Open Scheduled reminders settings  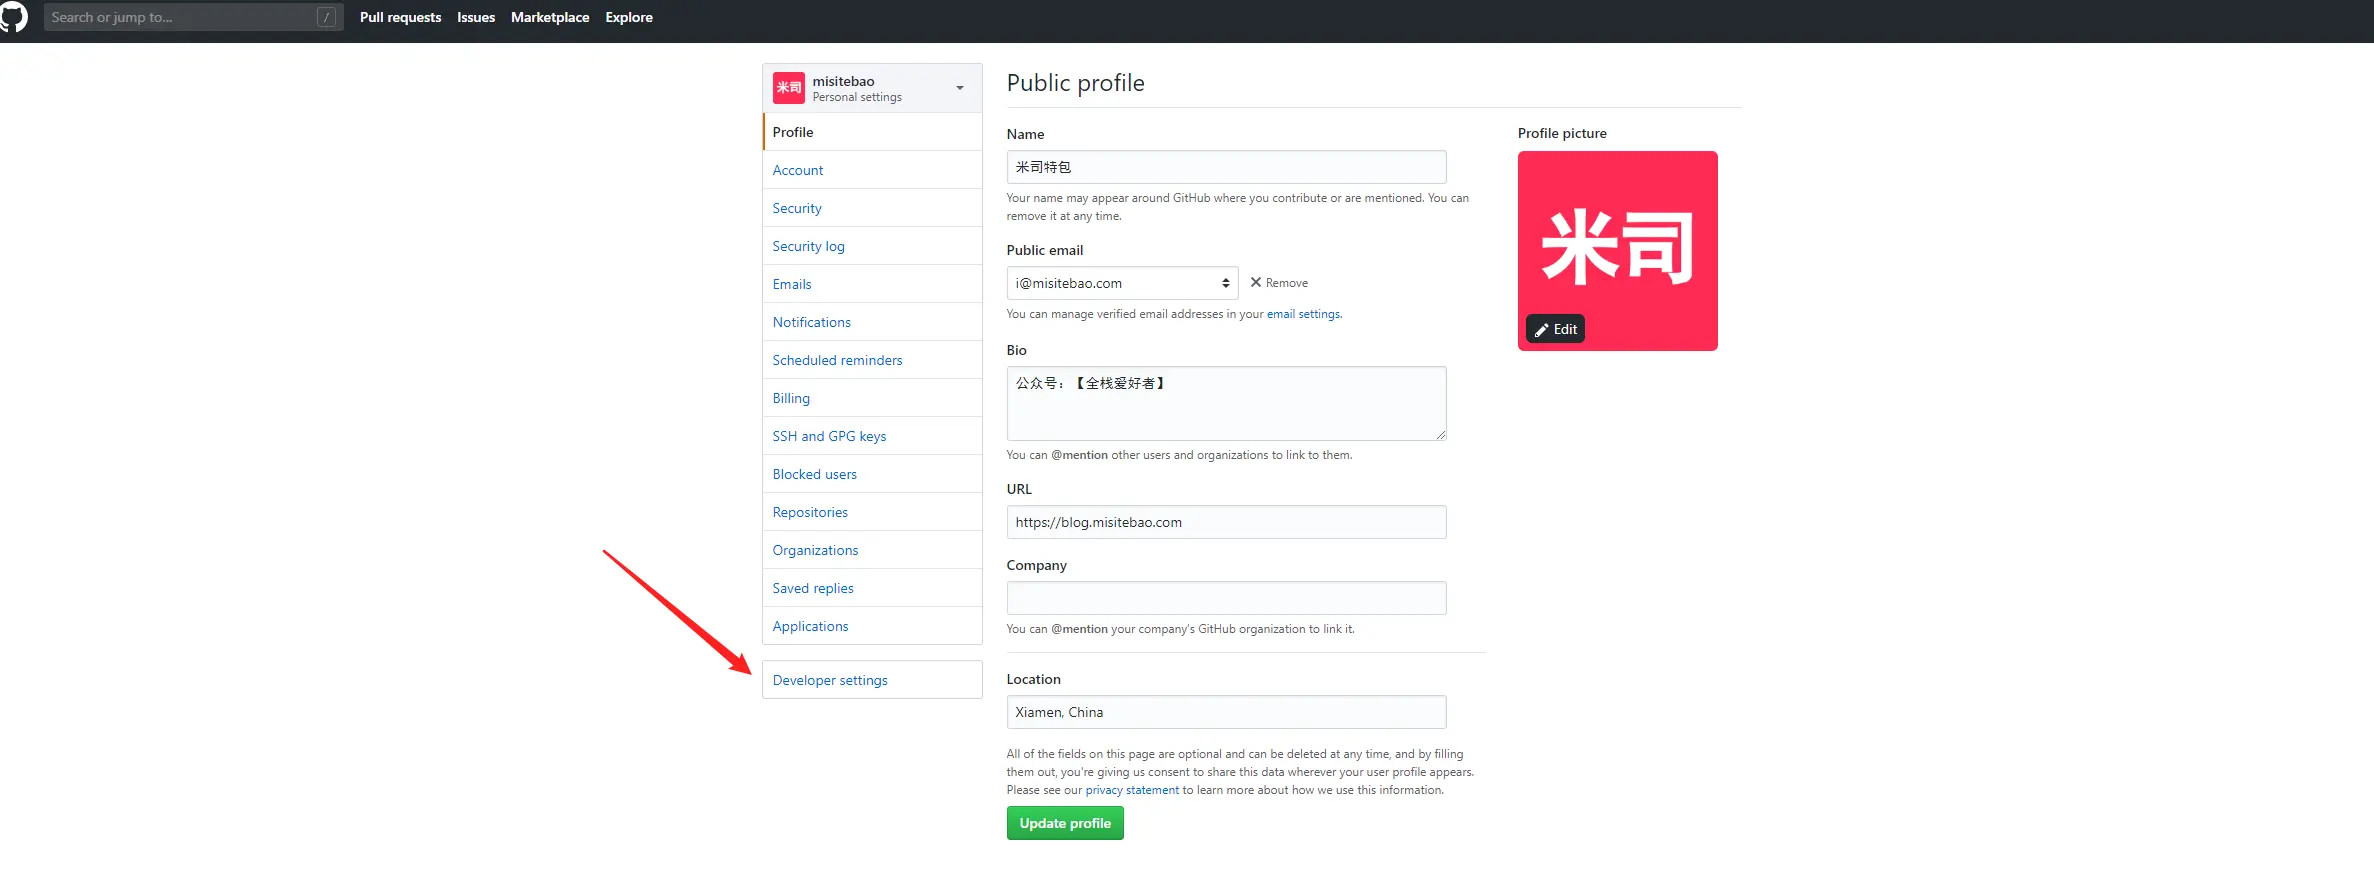(872, 360)
